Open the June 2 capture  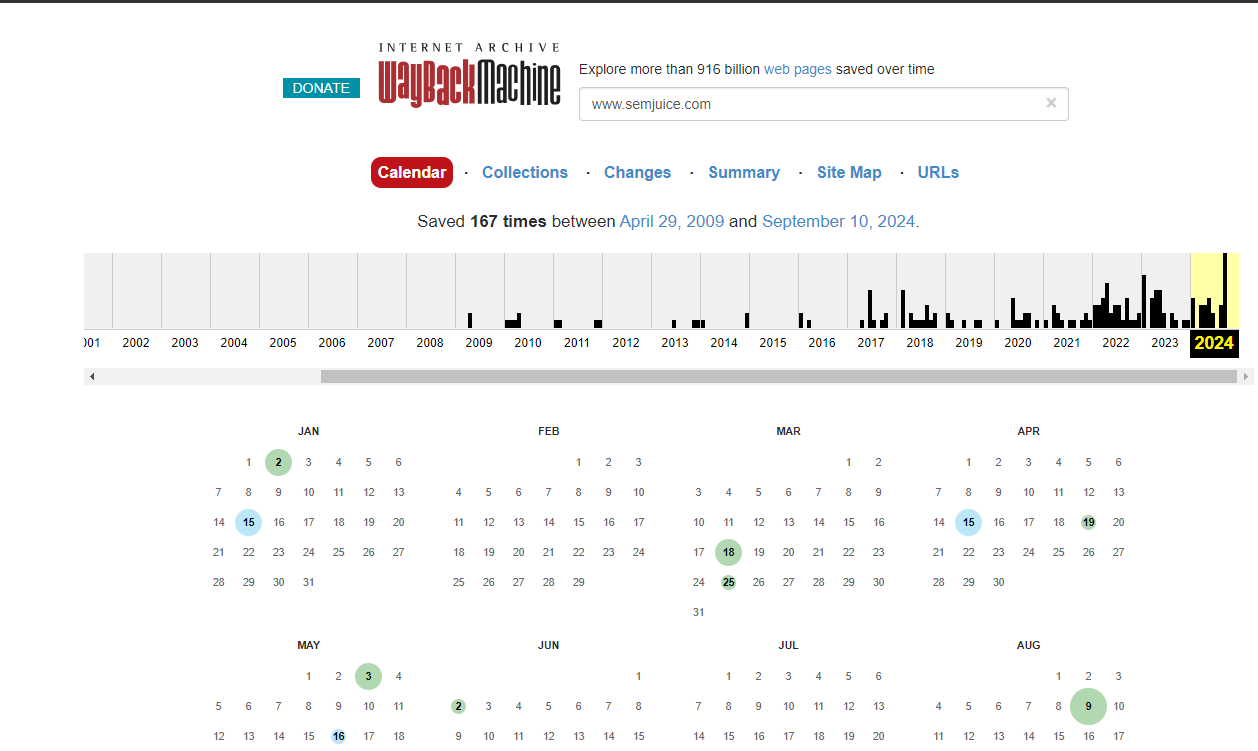click(459, 706)
